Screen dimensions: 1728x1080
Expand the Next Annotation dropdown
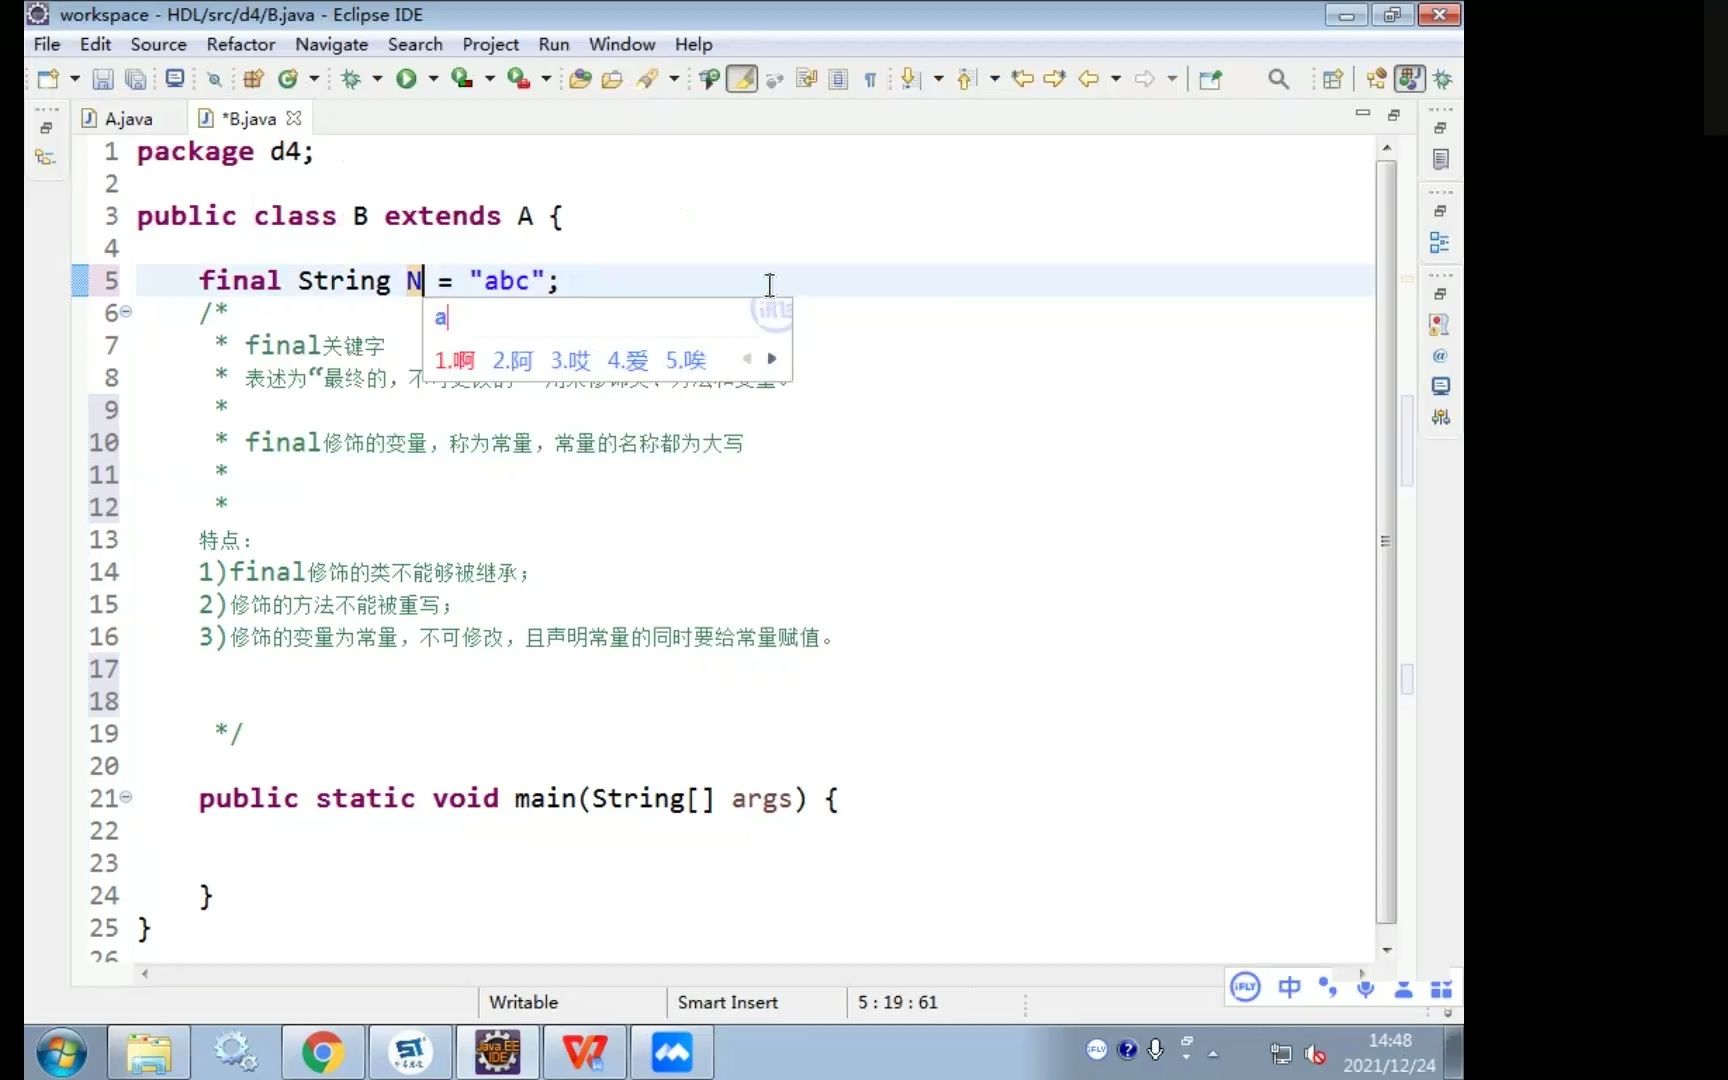click(x=938, y=79)
